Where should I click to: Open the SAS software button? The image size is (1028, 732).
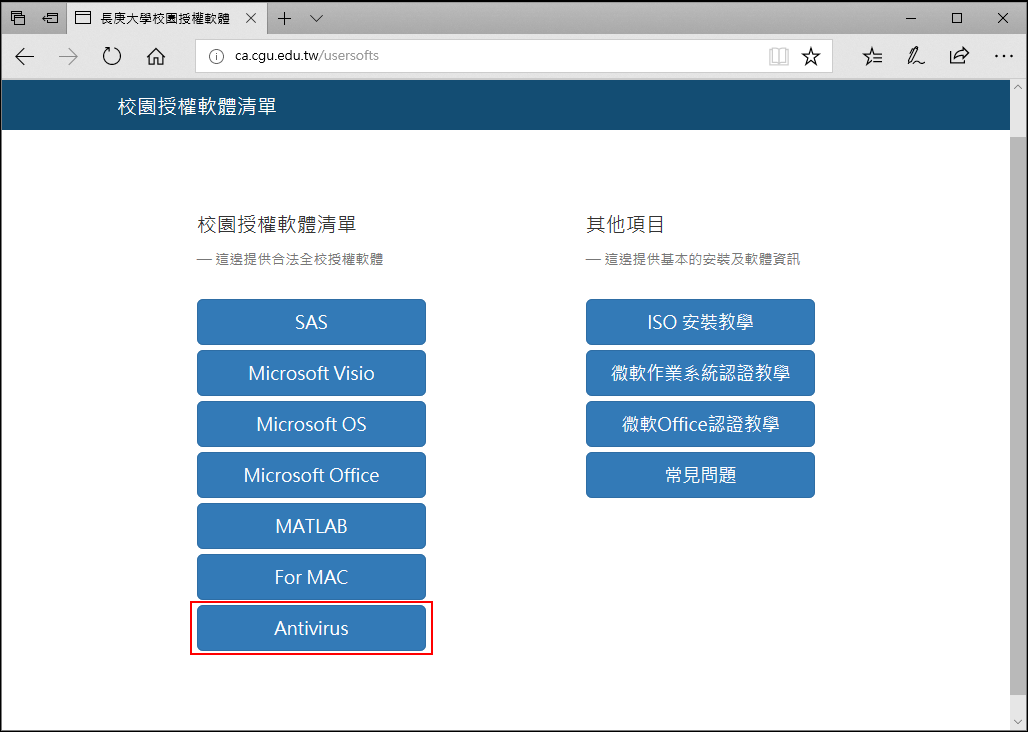[311, 322]
